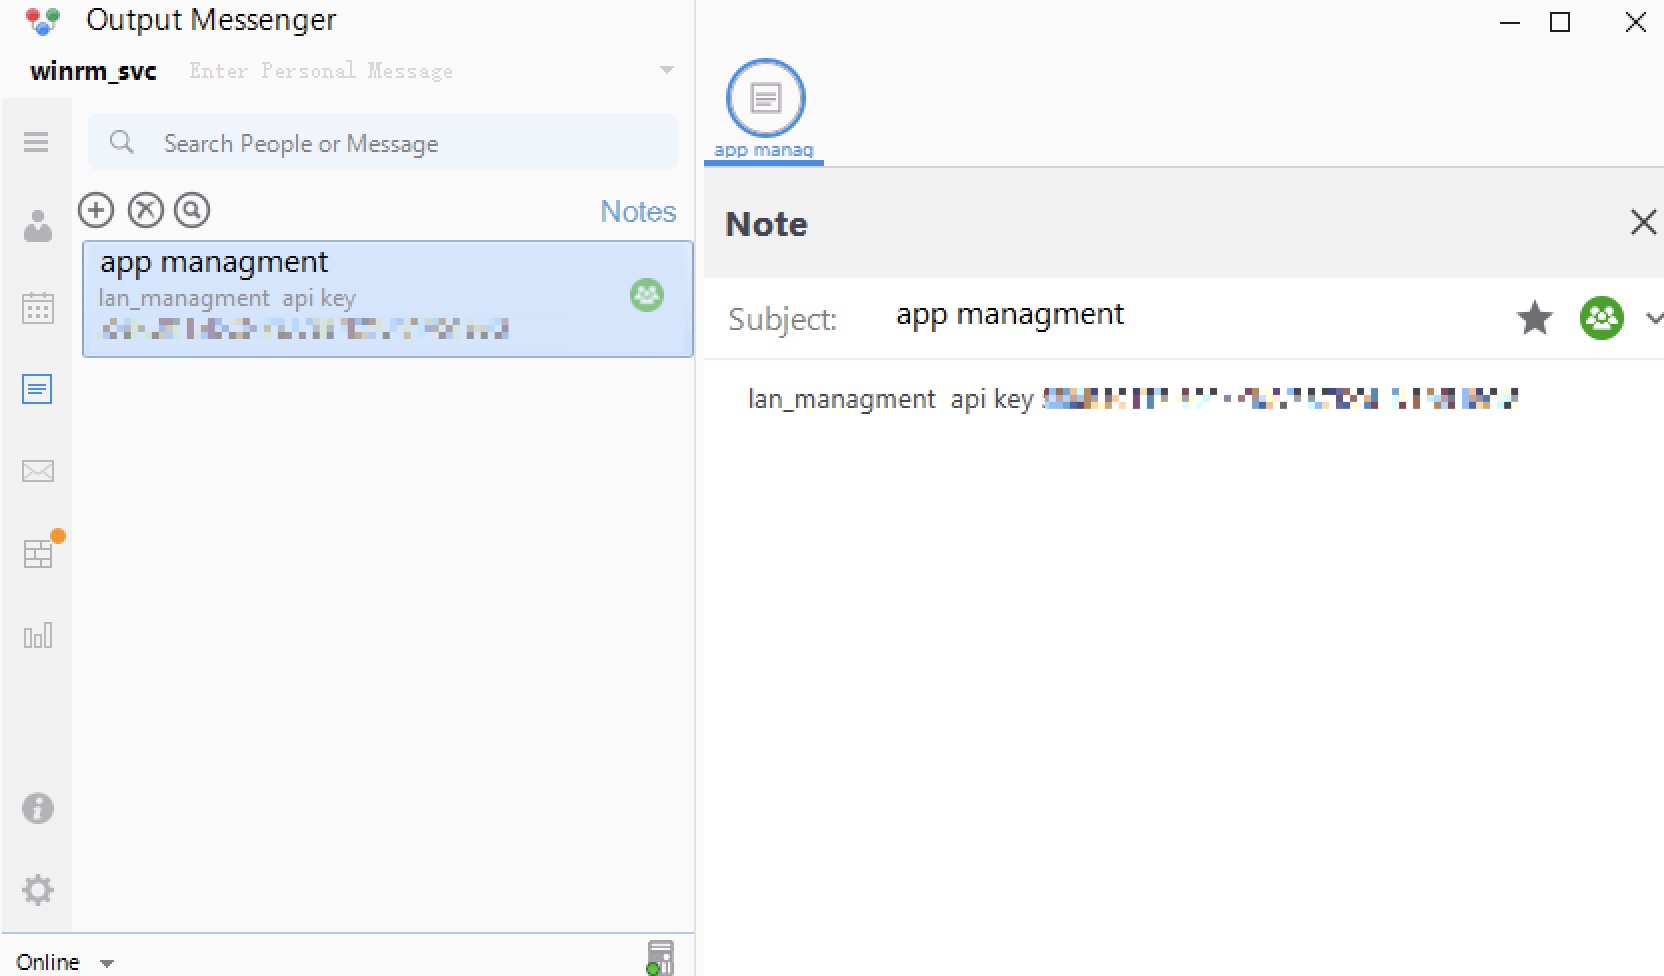Click the note body text lan_managment api key
1664x976 pixels.
pyautogui.click(x=890, y=399)
